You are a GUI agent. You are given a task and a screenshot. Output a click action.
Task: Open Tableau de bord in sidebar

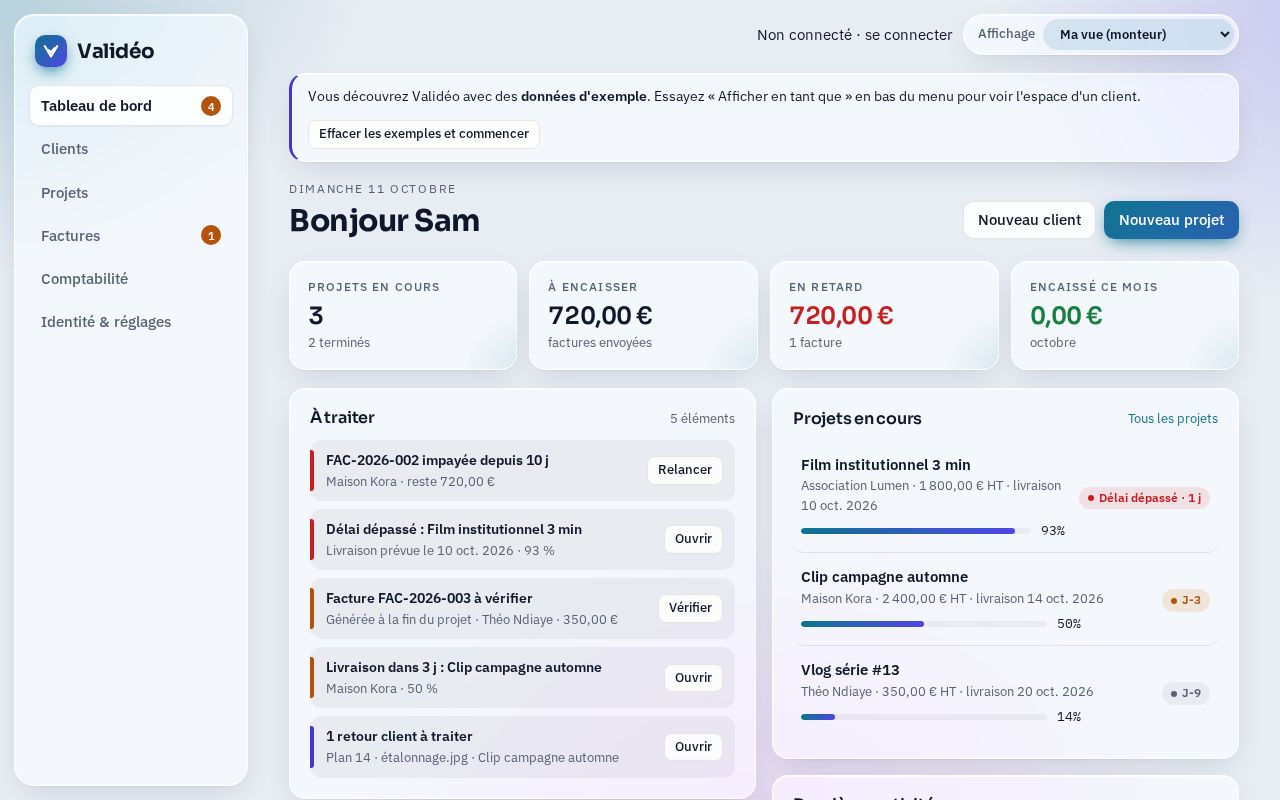131,106
